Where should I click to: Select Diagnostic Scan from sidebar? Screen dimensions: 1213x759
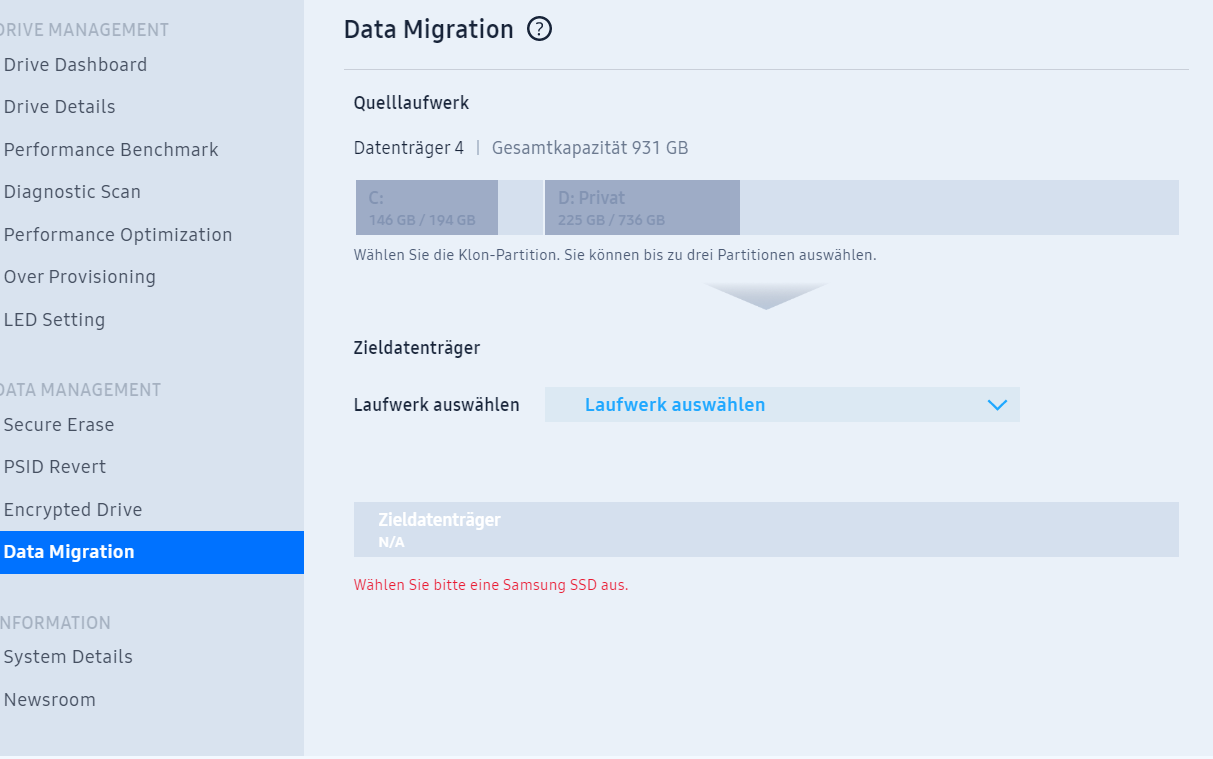pyautogui.click(x=72, y=192)
